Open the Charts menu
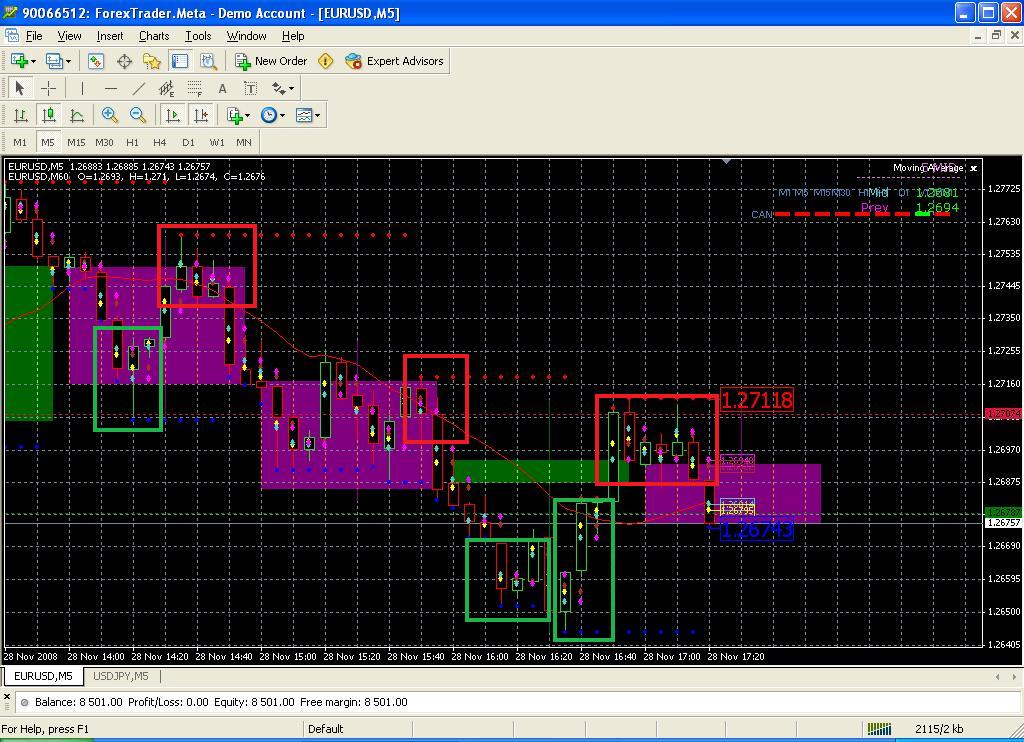 [154, 36]
